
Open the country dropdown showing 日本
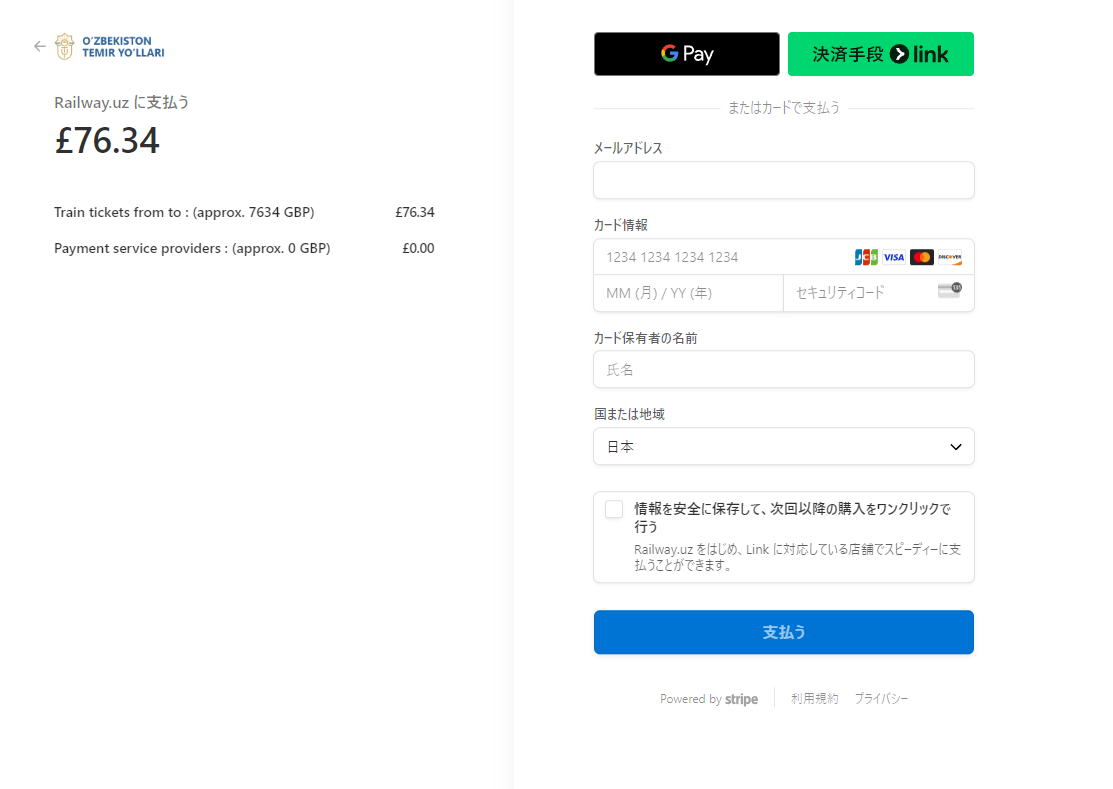[784, 446]
